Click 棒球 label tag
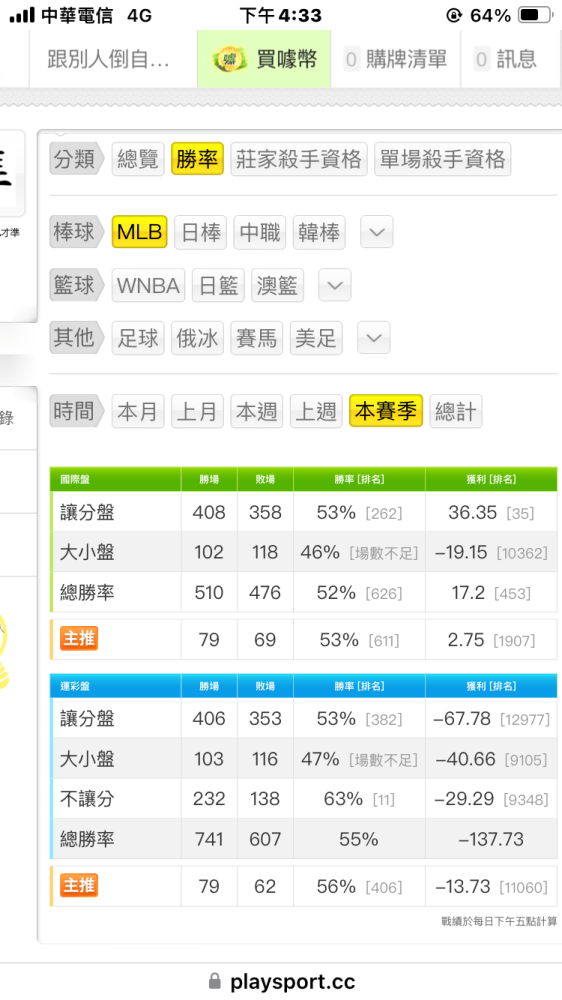 pos(75,232)
